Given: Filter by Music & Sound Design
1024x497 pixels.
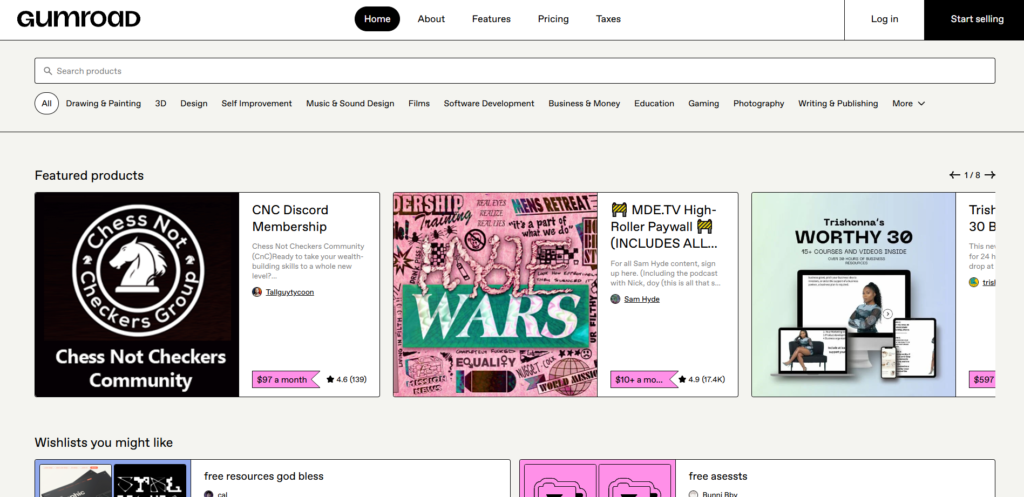Looking at the screenshot, I should pyautogui.click(x=350, y=103).
